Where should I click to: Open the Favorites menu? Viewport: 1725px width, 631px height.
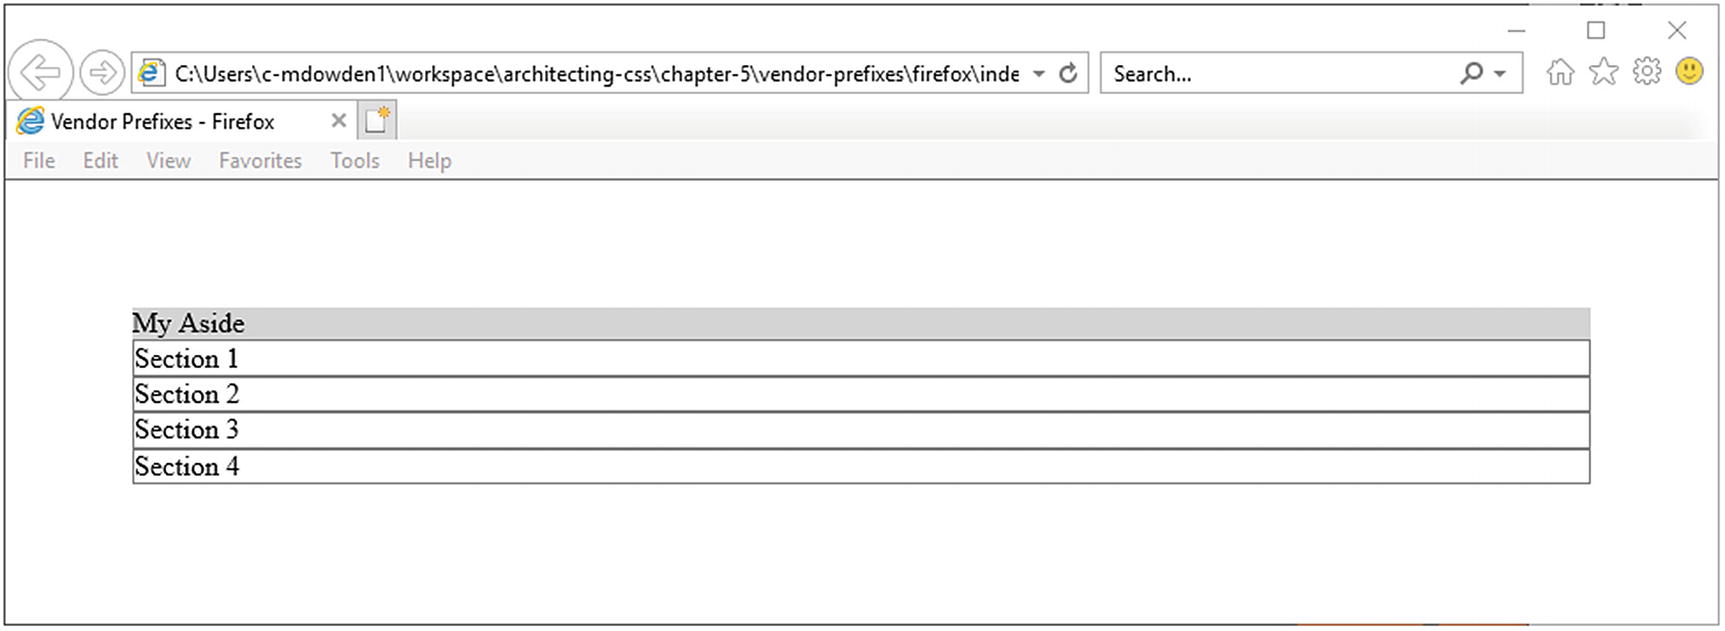click(x=260, y=161)
